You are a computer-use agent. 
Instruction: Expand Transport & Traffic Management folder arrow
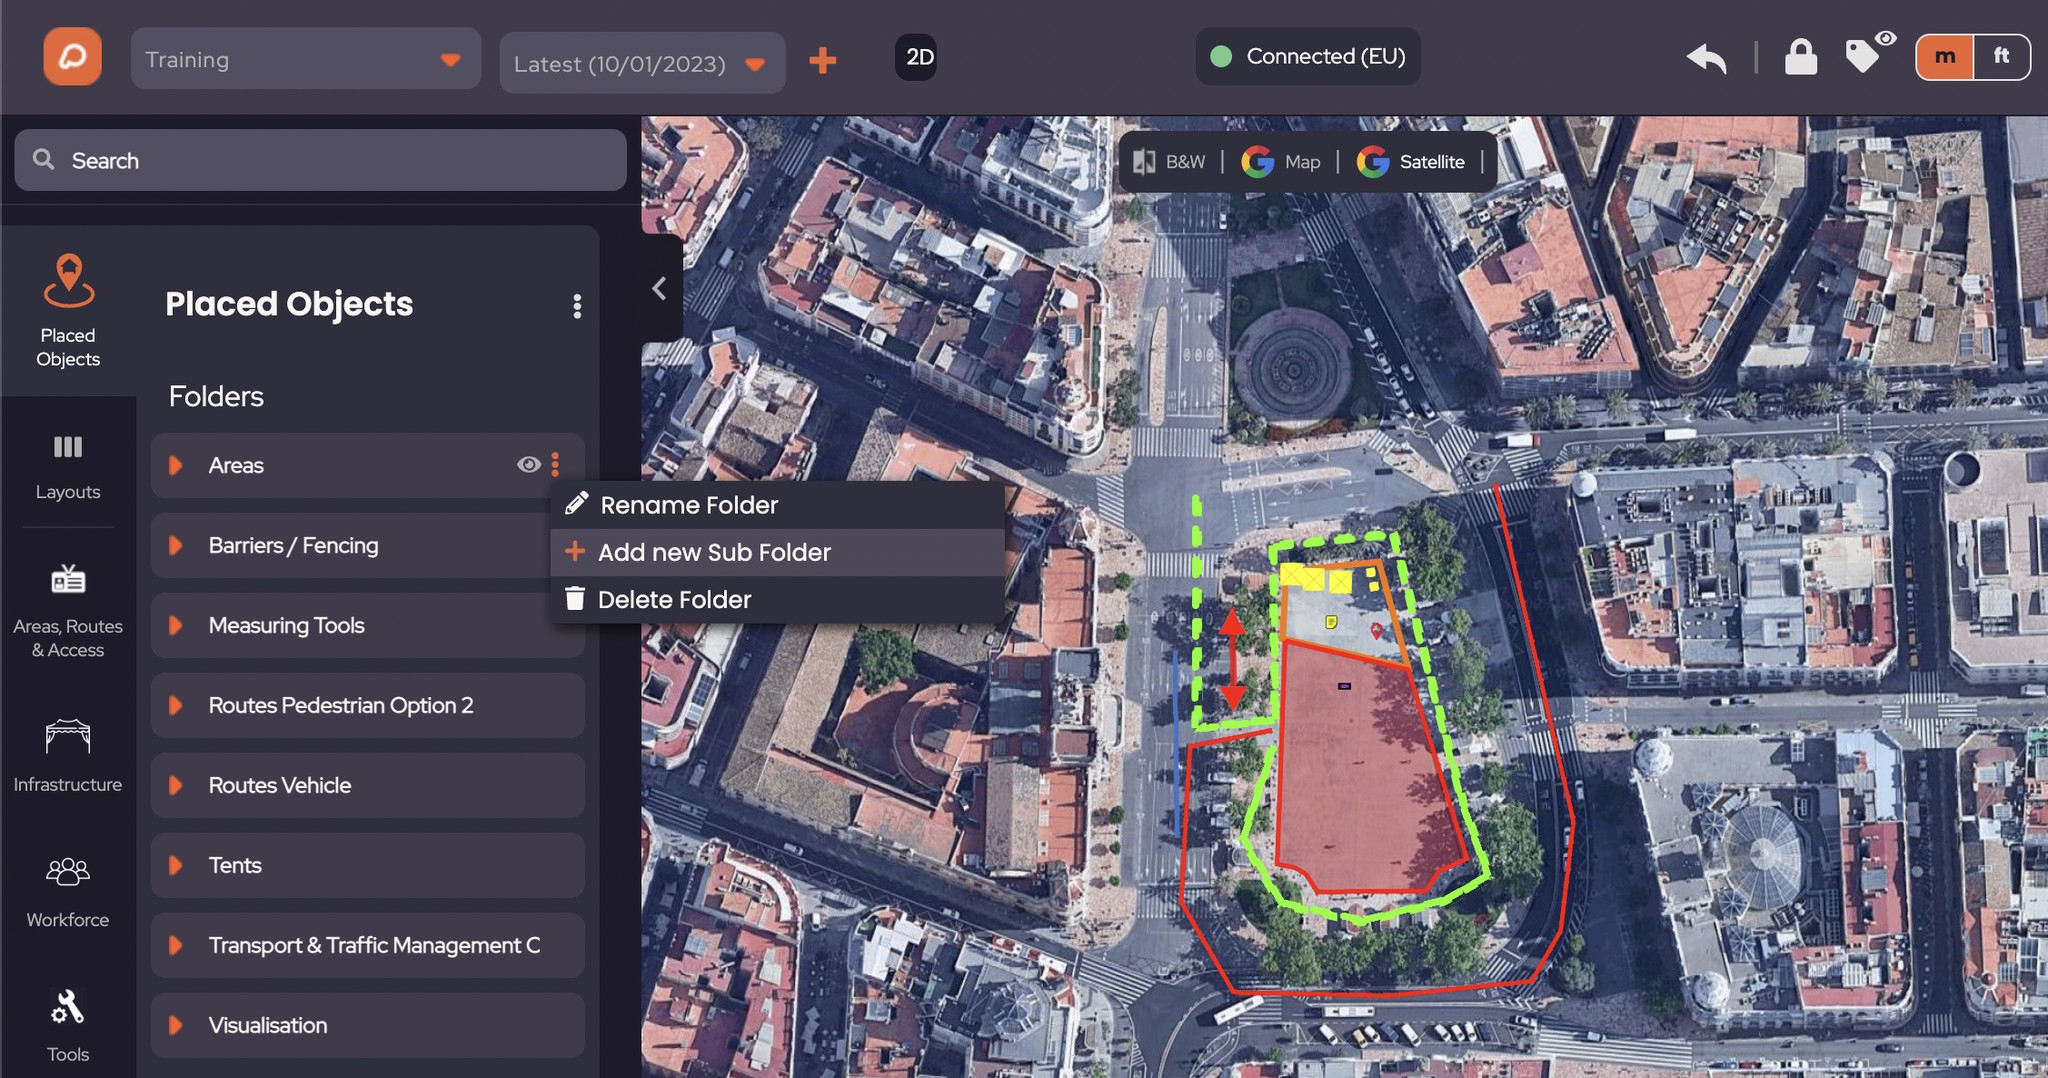tap(176, 945)
